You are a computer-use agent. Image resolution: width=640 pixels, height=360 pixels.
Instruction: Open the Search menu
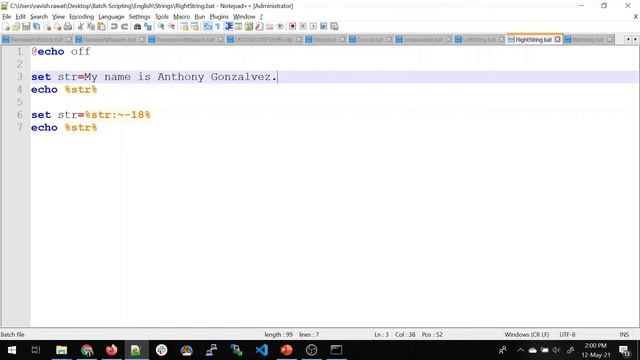[x=39, y=17]
